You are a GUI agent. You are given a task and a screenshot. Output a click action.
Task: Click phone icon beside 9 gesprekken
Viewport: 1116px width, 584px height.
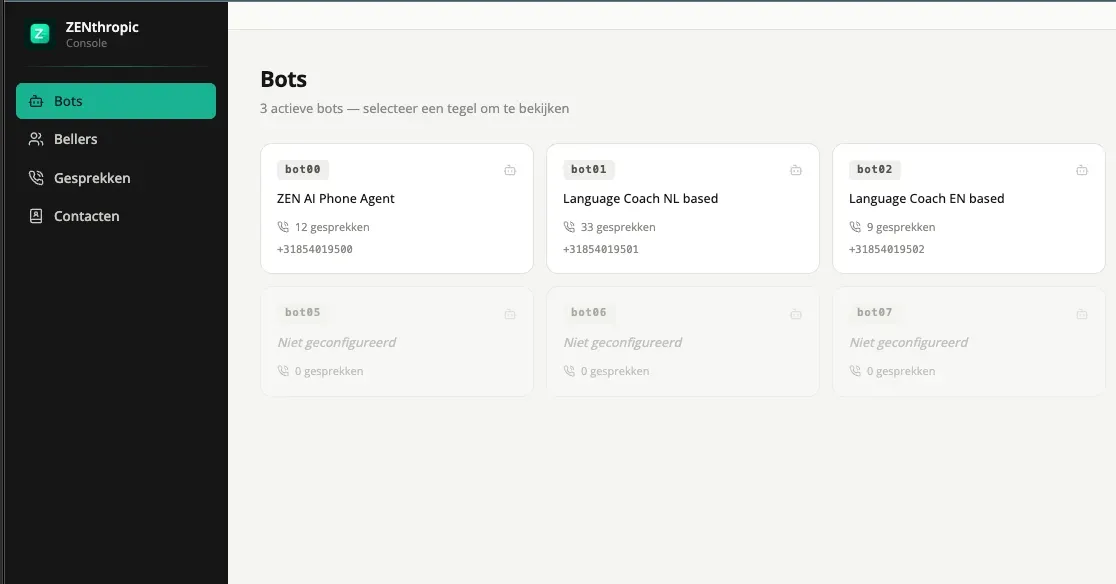tap(856, 227)
